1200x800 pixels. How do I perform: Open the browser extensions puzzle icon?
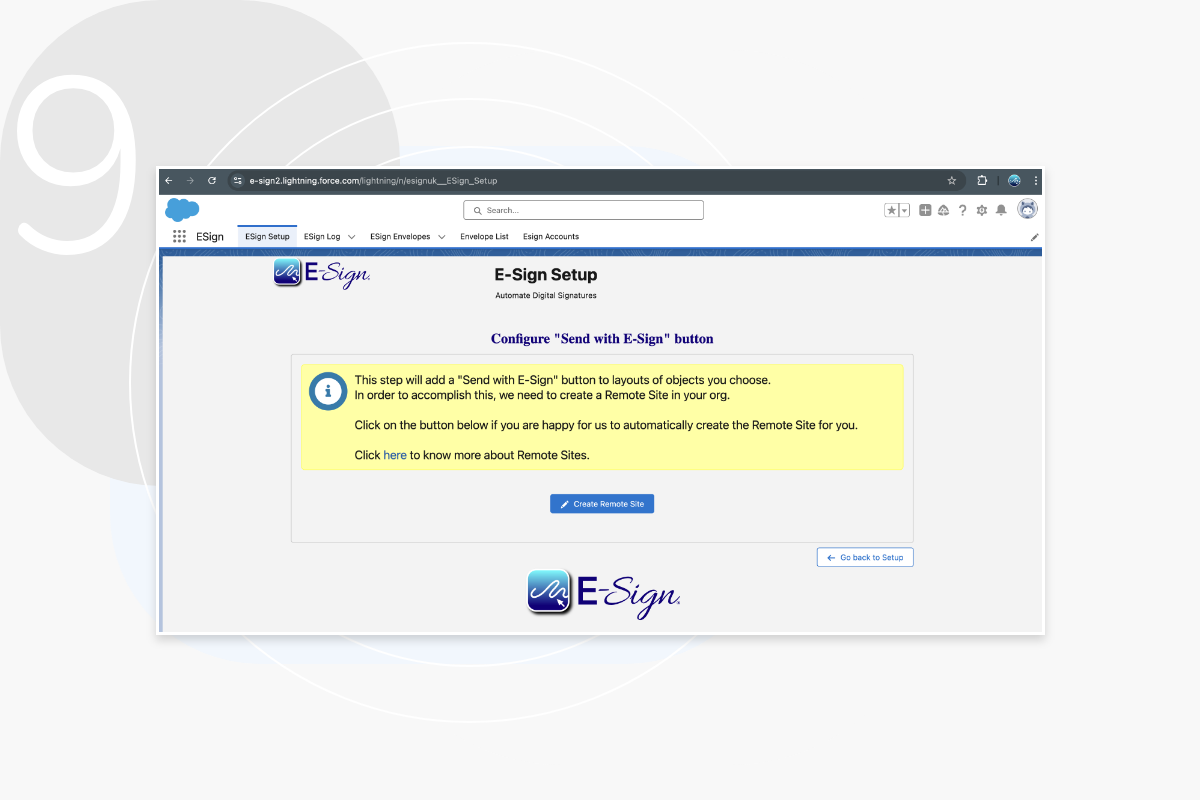point(982,181)
